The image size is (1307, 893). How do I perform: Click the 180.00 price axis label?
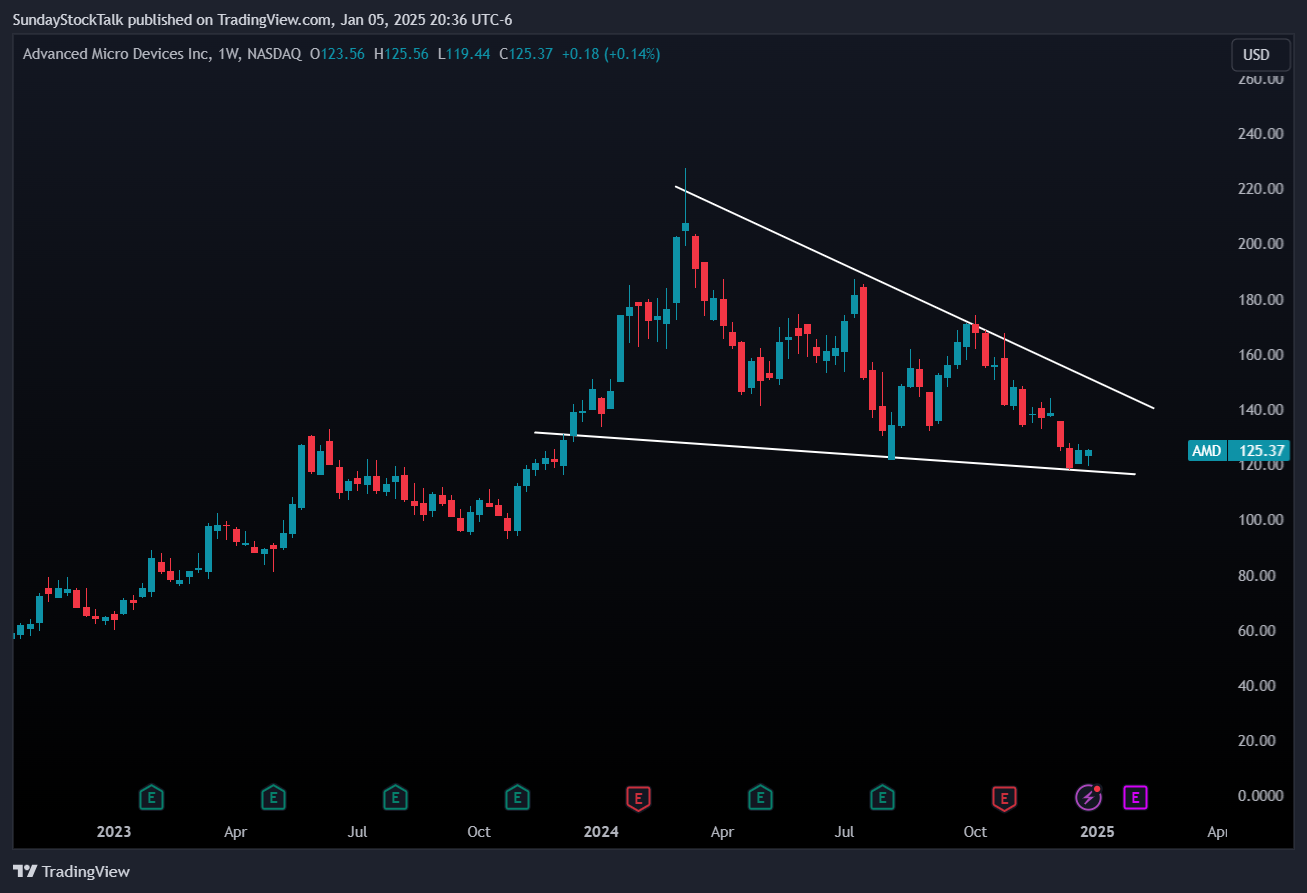tap(1260, 300)
